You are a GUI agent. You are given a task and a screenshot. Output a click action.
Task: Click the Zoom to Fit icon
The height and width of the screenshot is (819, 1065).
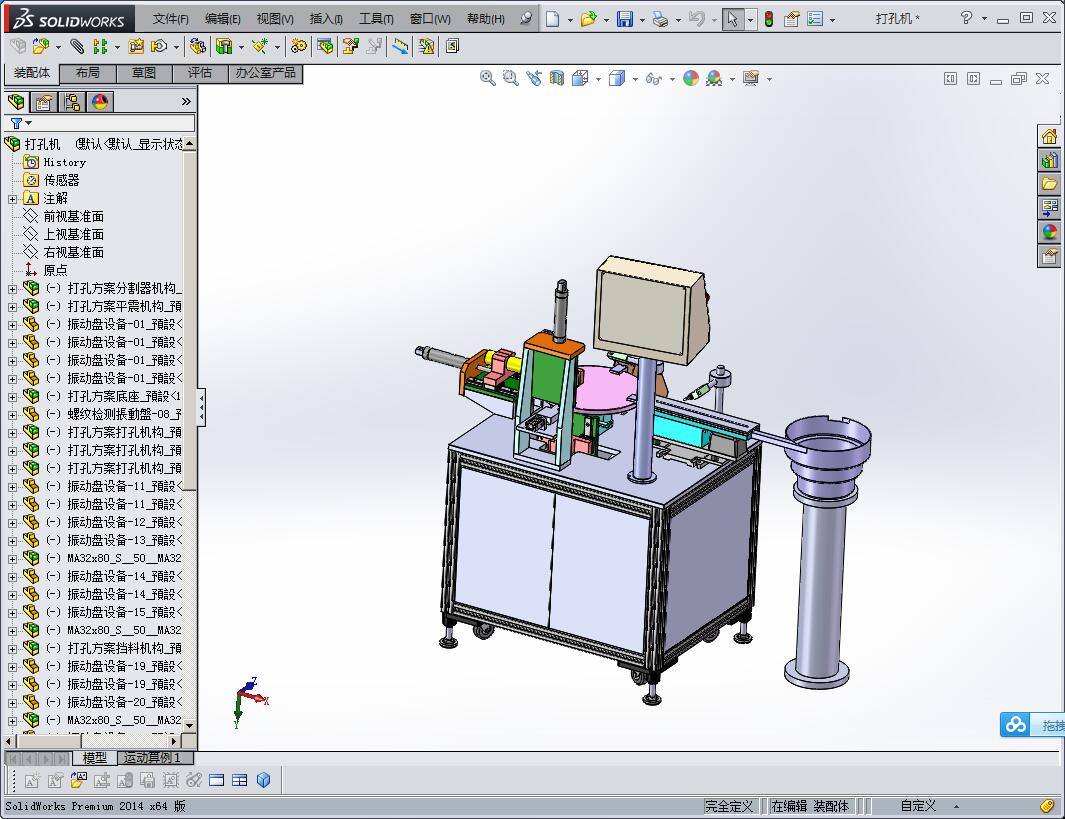click(487, 78)
